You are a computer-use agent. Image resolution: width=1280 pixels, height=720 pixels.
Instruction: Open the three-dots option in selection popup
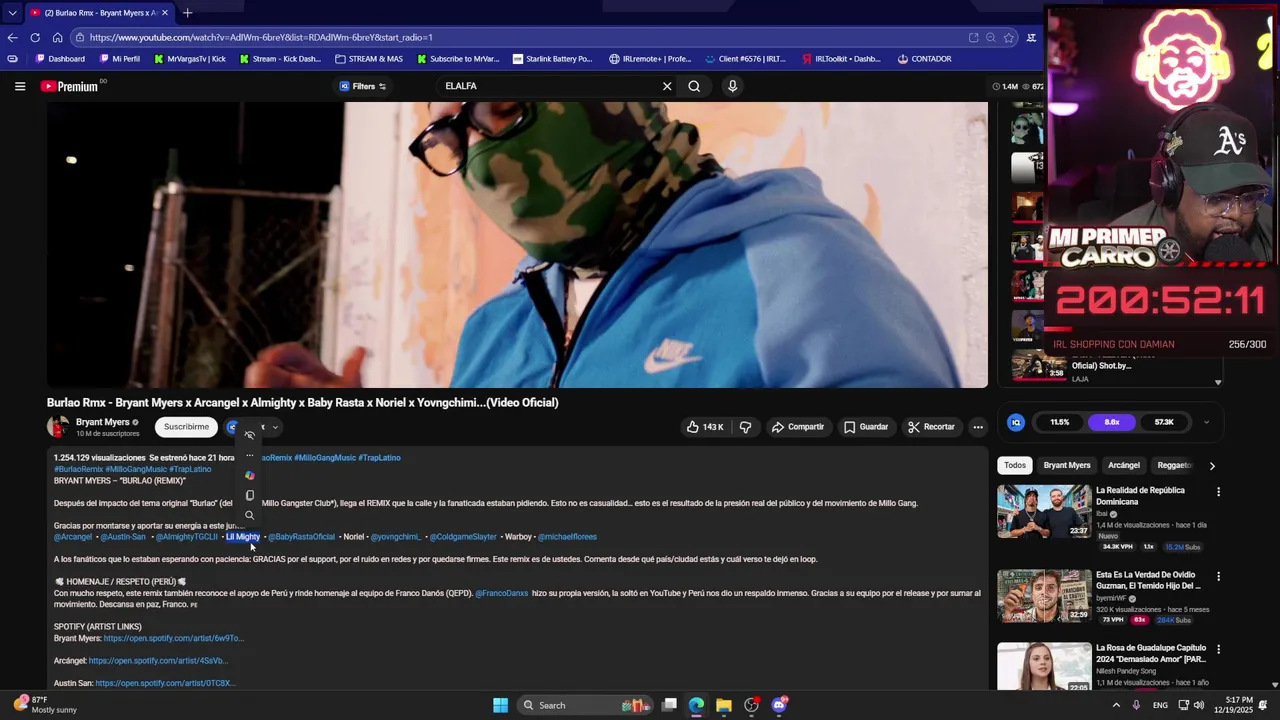tap(250, 455)
